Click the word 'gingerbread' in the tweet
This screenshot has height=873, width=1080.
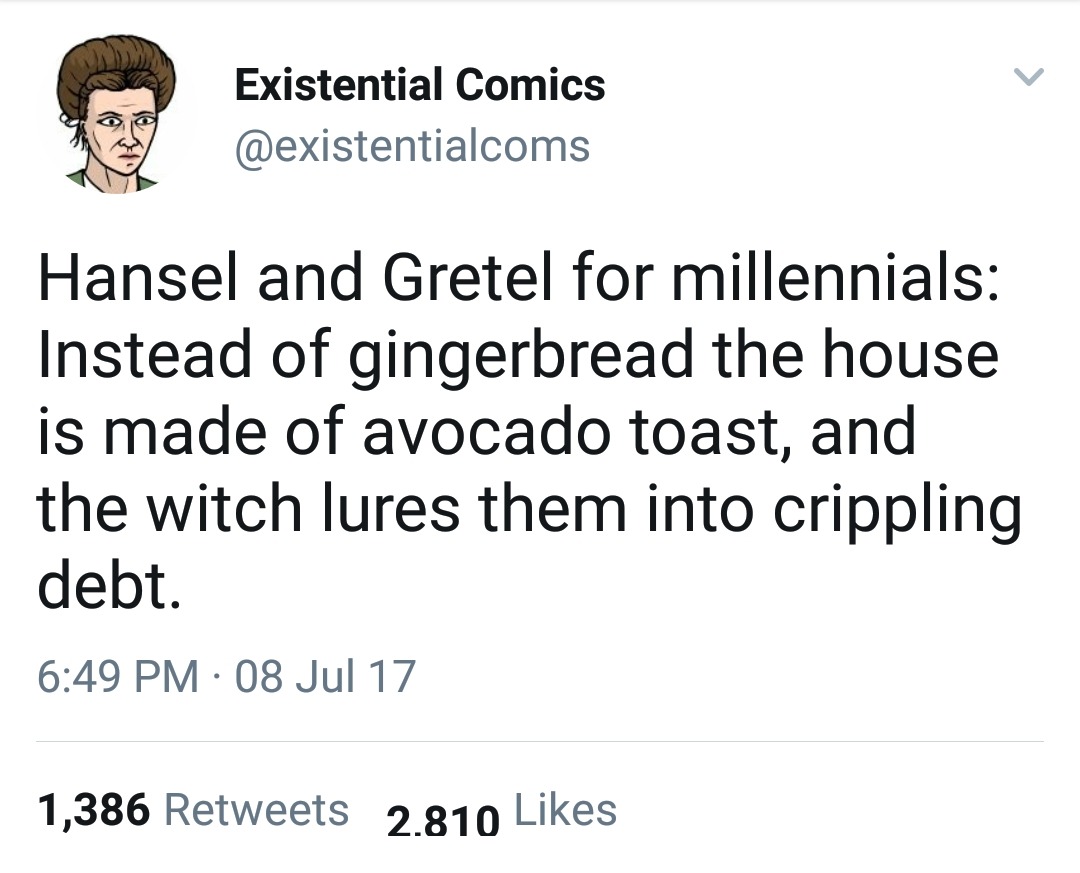tap(521, 356)
